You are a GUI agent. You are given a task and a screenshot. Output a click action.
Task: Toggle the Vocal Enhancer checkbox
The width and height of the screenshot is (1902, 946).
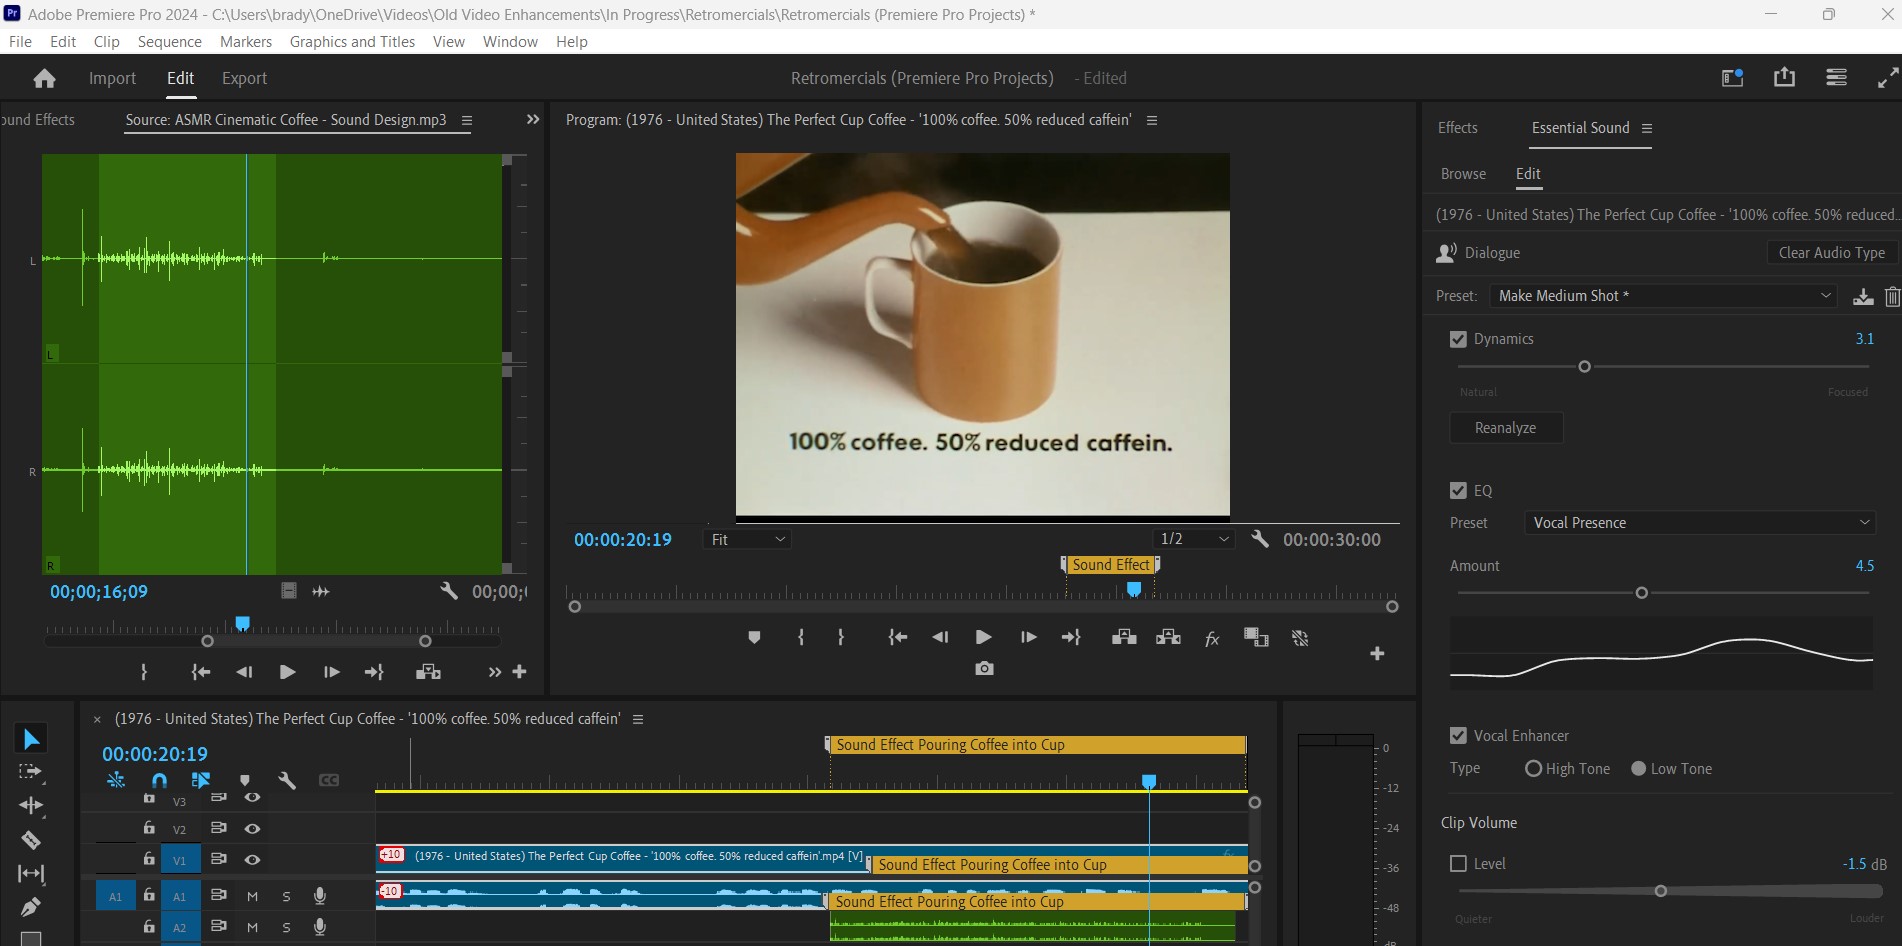[1458, 735]
